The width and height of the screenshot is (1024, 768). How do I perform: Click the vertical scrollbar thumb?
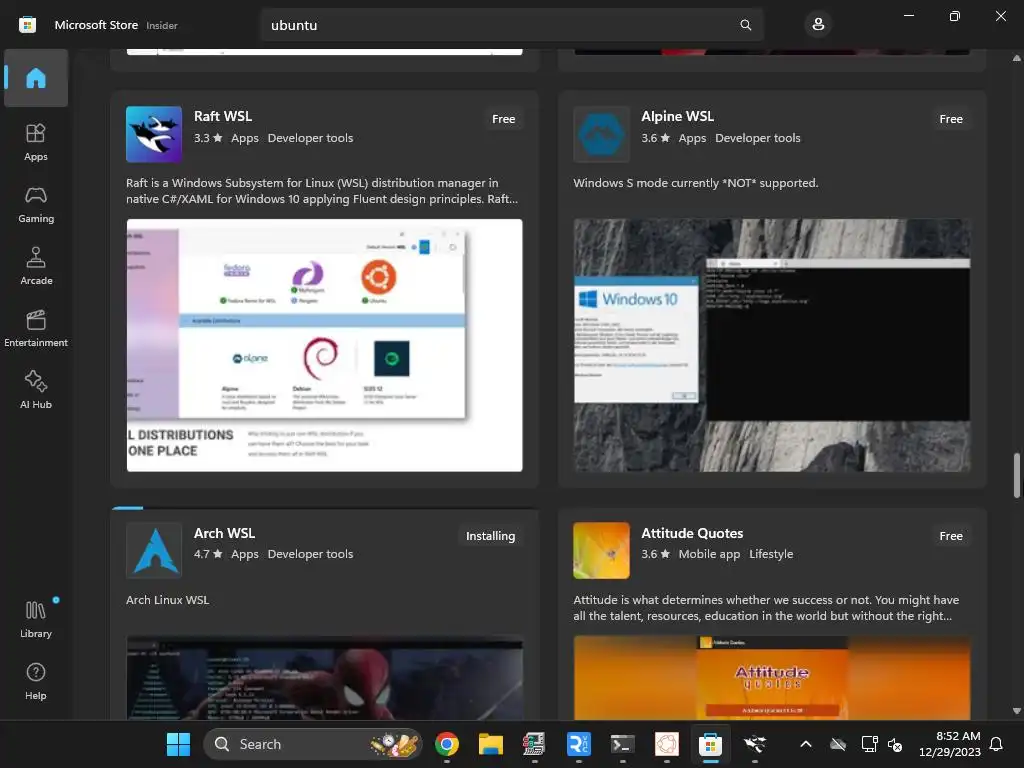coord(1016,475)
